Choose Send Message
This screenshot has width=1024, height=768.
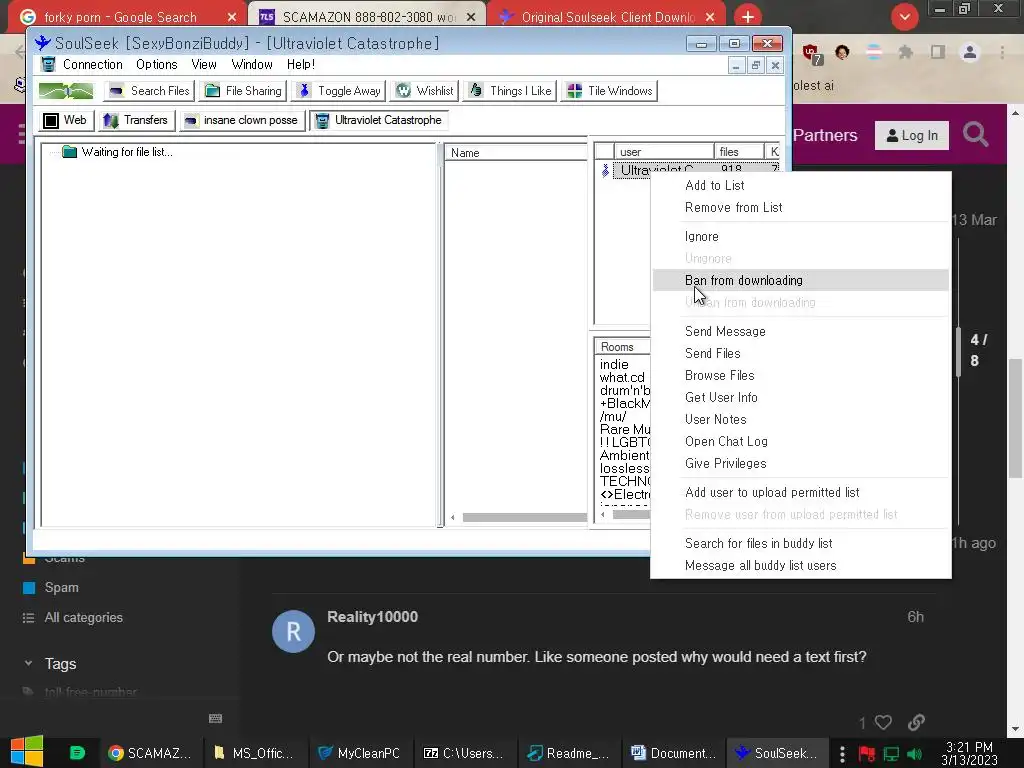coord(801,332)
